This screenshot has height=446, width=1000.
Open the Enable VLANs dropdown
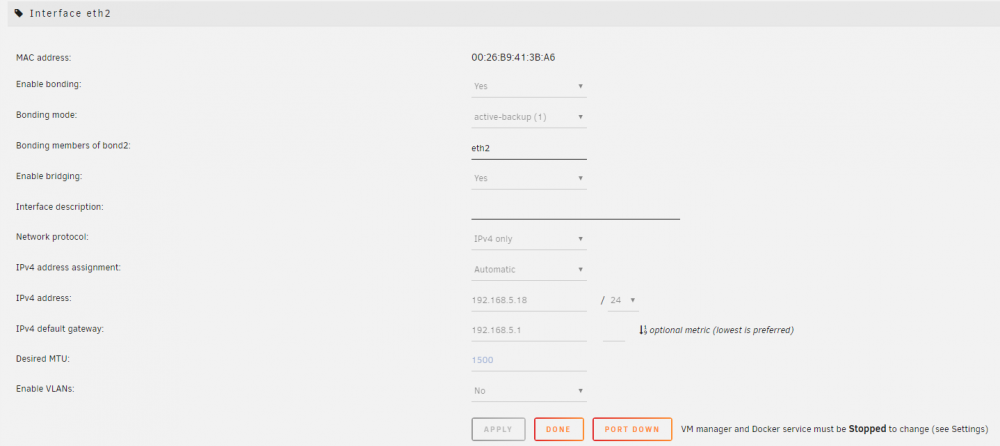click(x=529, y=390)
